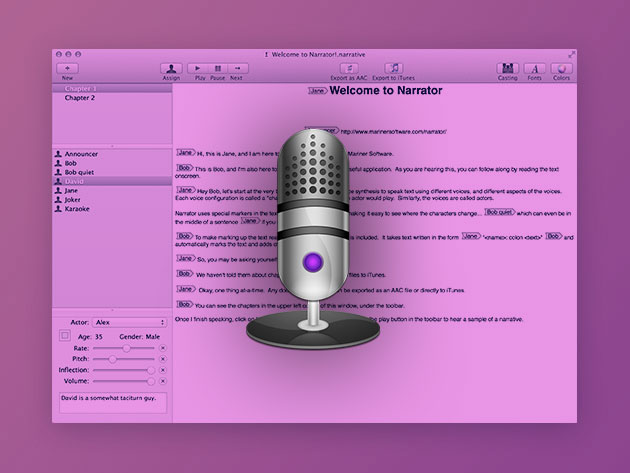
Task: Skip ahead with the Next button
Action: pyautogui.click(x=238, y=68)
